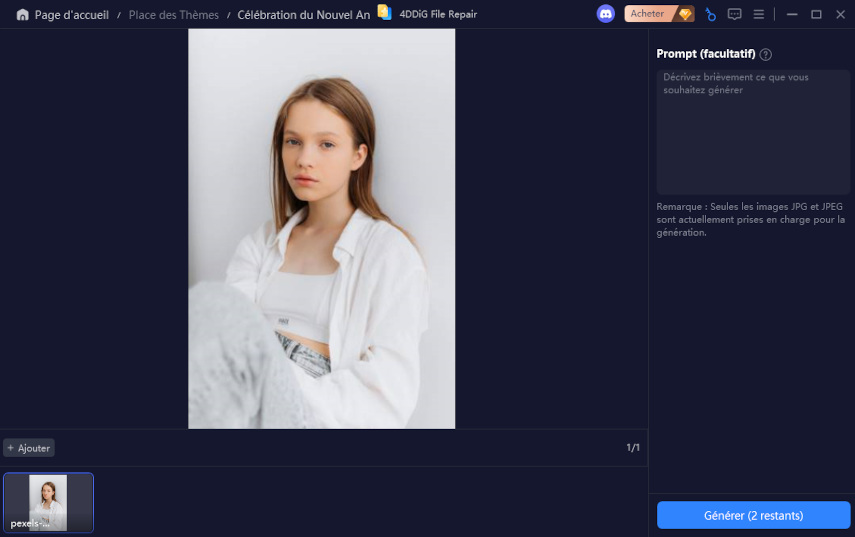Click the Générer (2 restants) button
This screenshot has width=855, height=537.
[753, 515]
